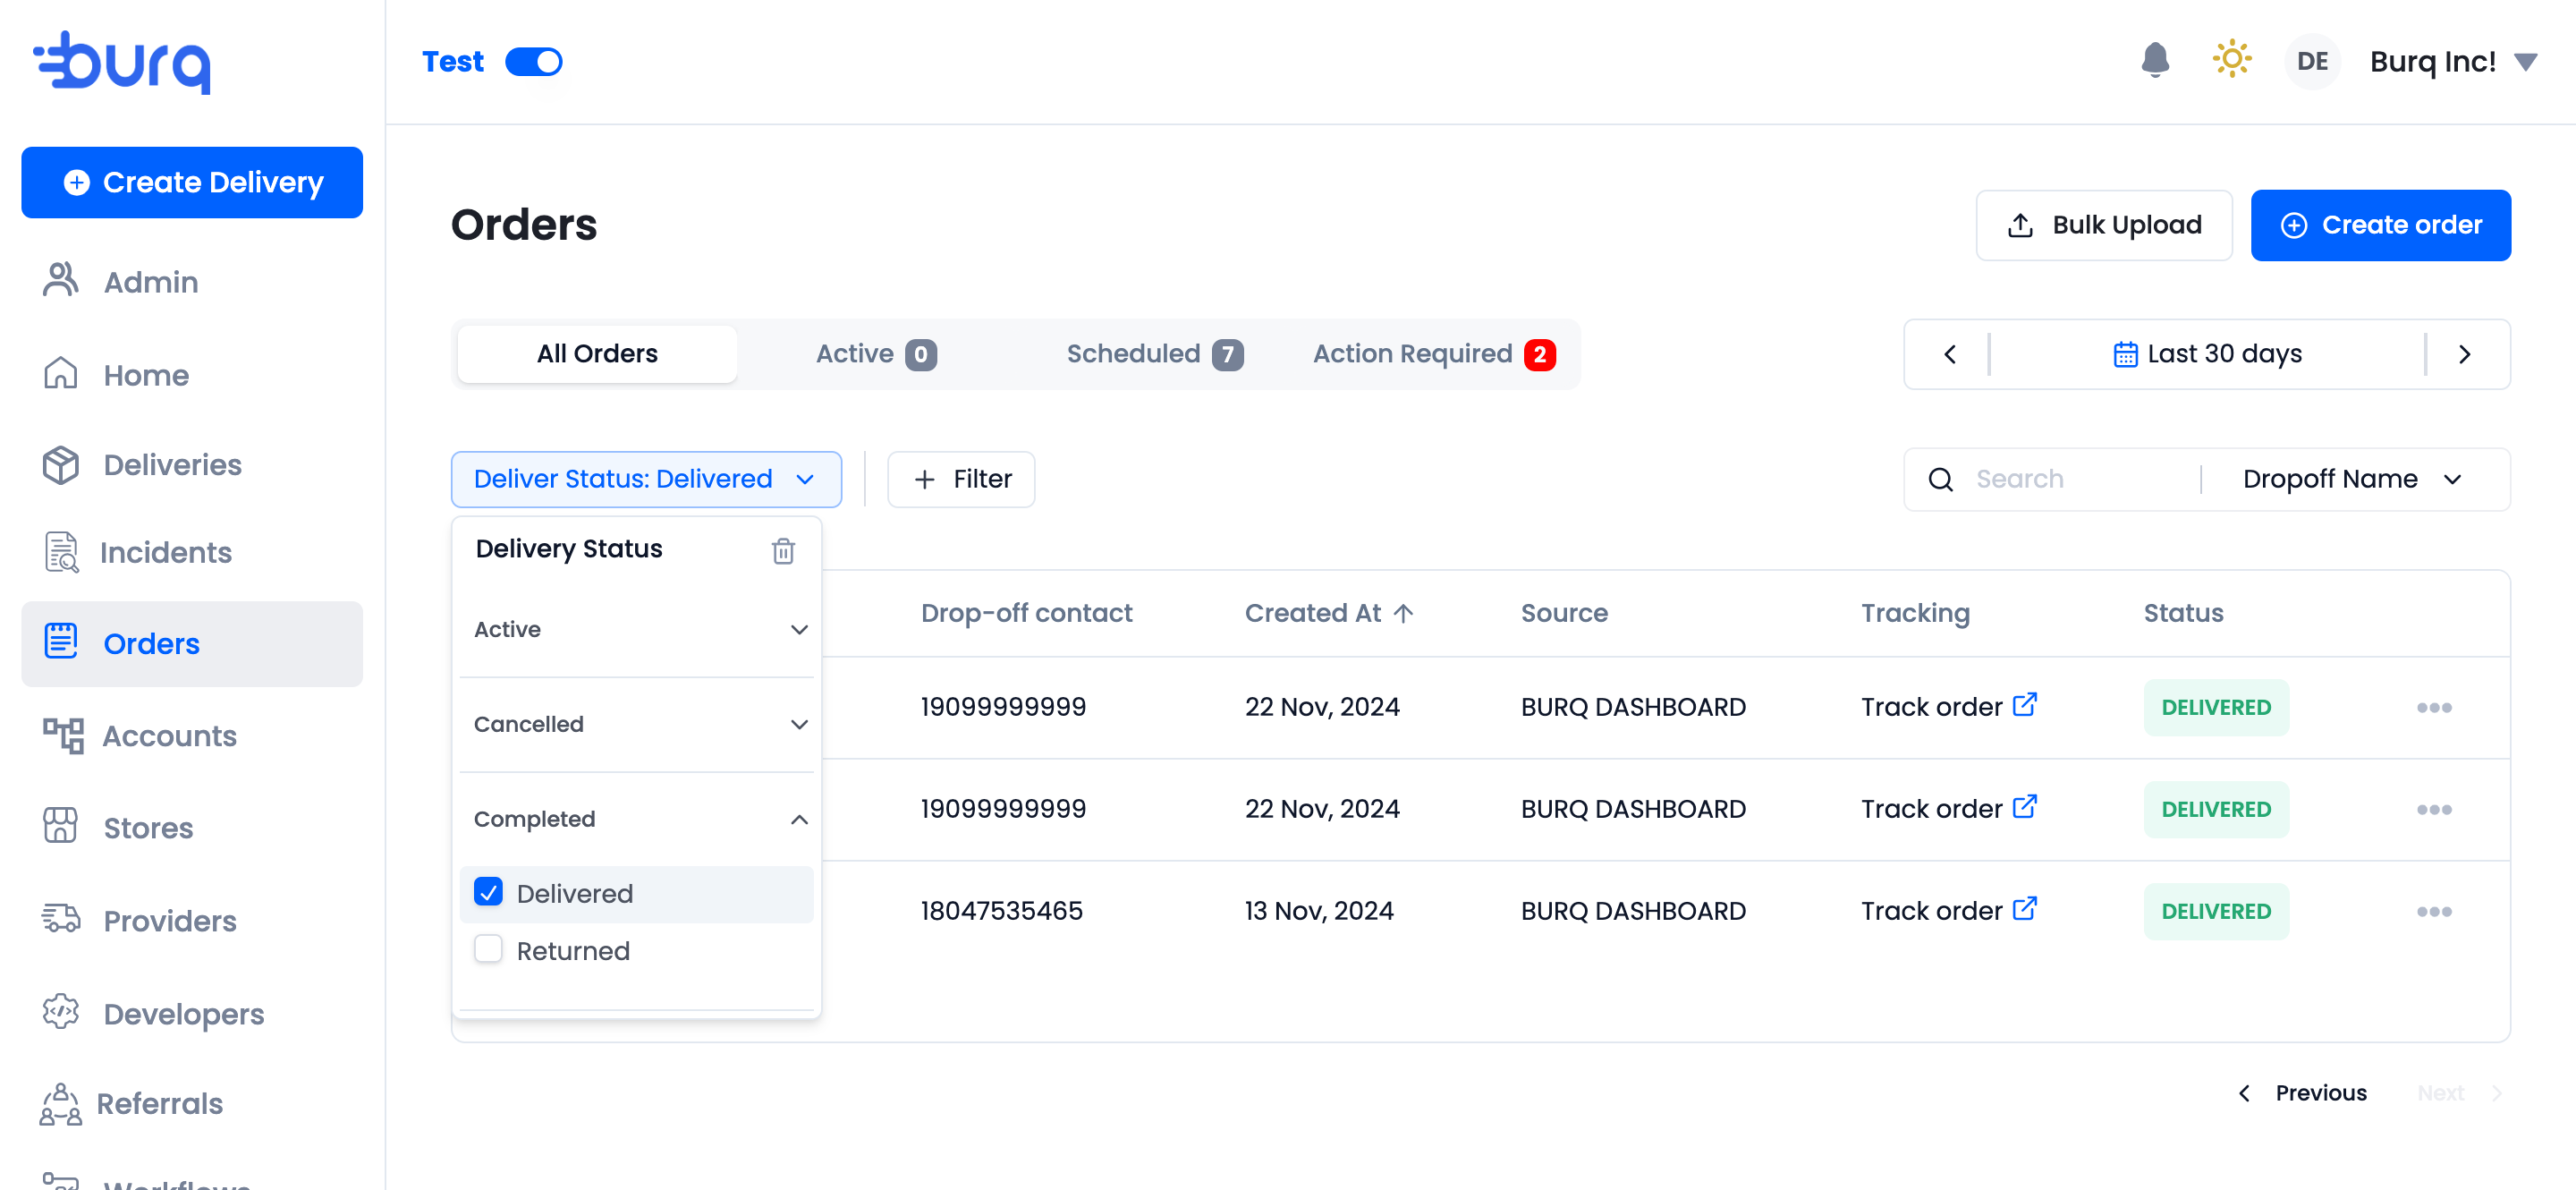
Task: Open the Dropoff Name search dropdown
Action: tap(2351, 479)
